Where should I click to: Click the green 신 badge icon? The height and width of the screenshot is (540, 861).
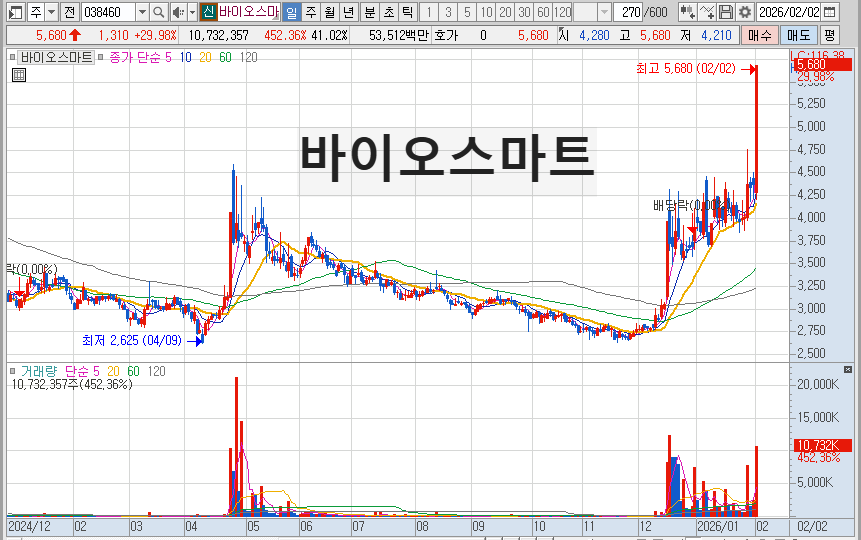(208, 12)
